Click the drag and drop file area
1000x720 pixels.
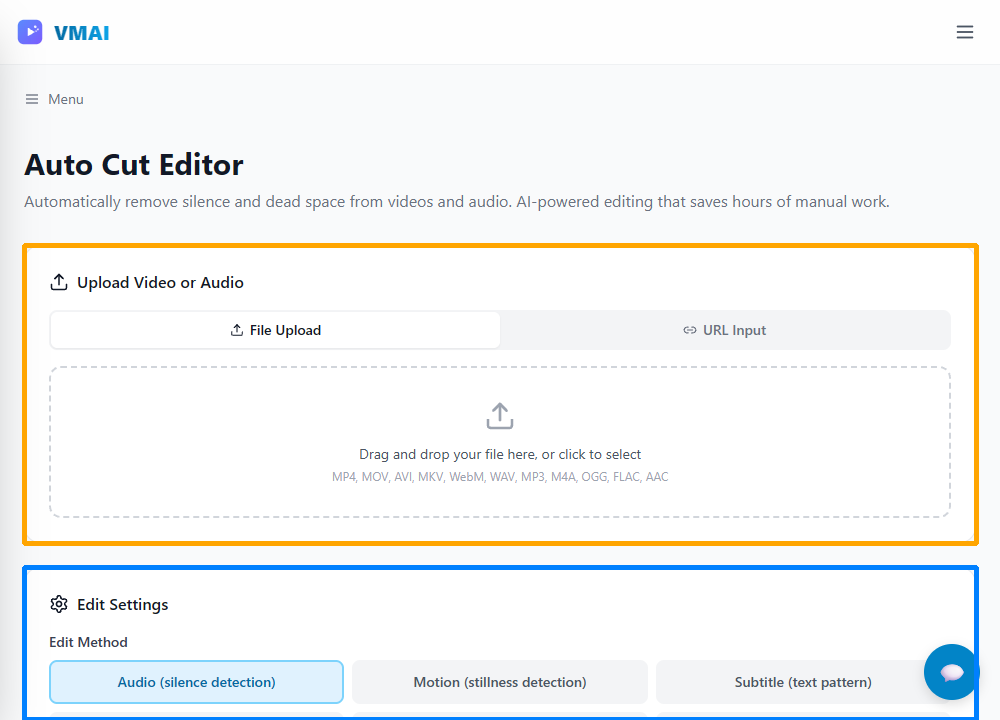(x=500, y=441)
